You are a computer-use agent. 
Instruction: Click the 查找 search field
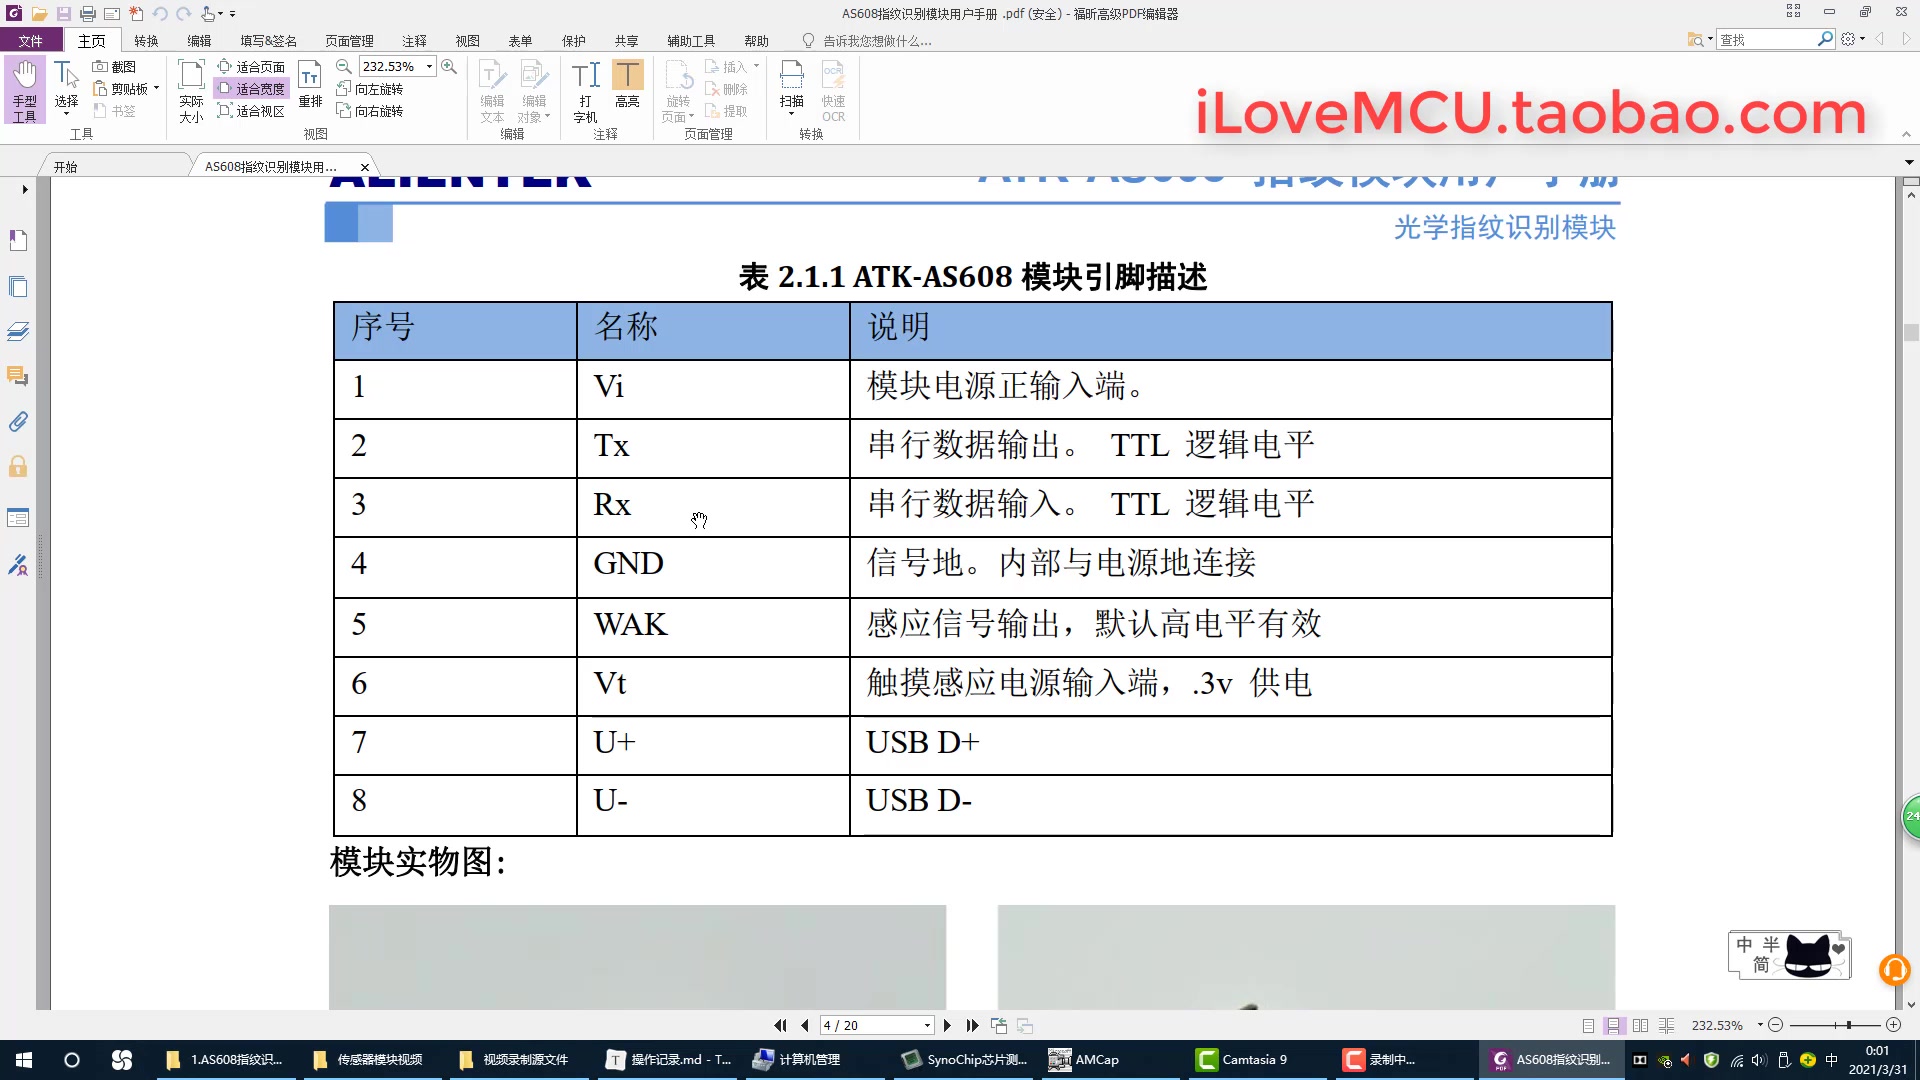(x=1767, y=40)
